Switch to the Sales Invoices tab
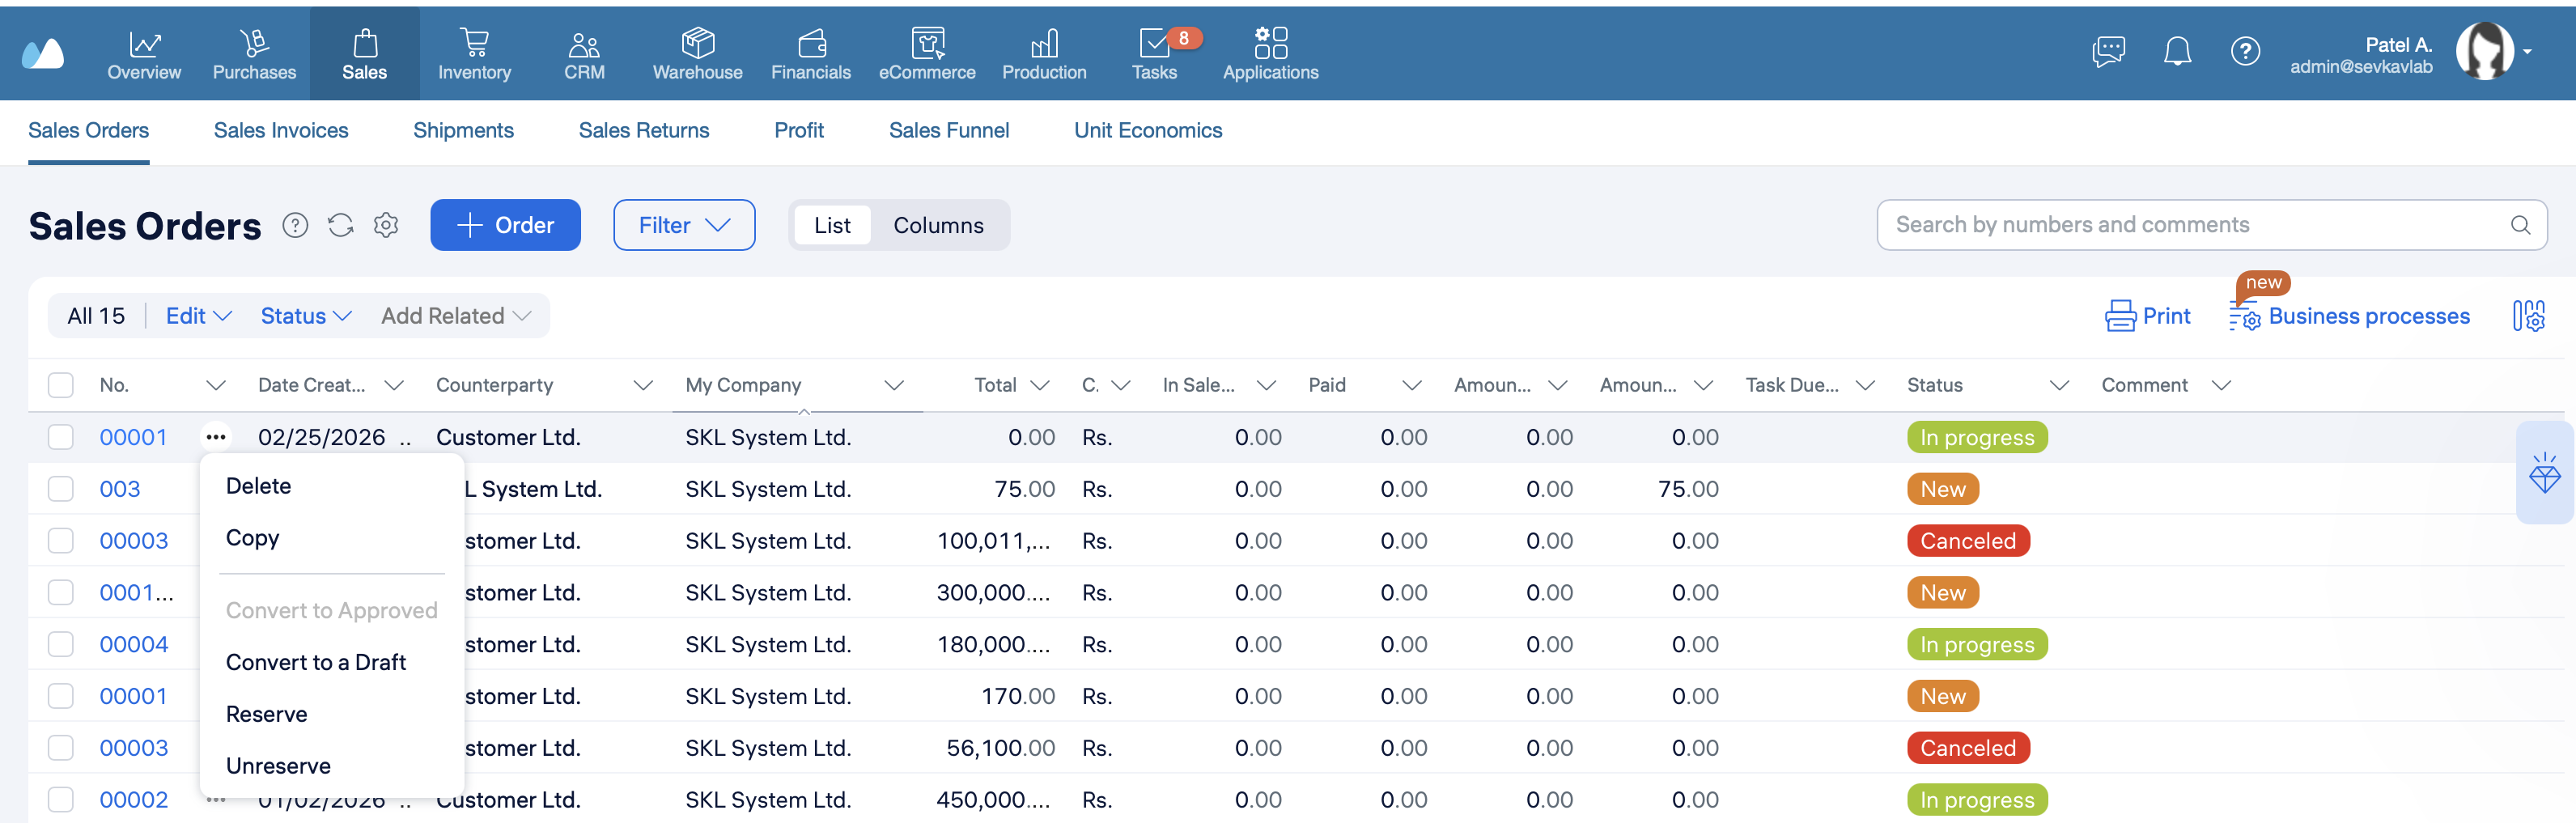This screenshot has width=2576, height=823. click(x=281, y=130)
